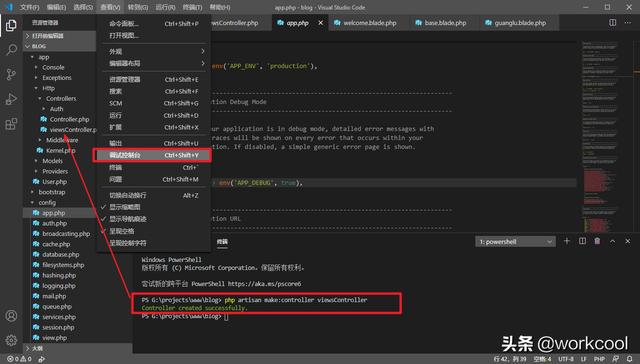This screenshot has height=364, width=640.
Task: Click the VS Code logo in title bar
Action: 9,7
